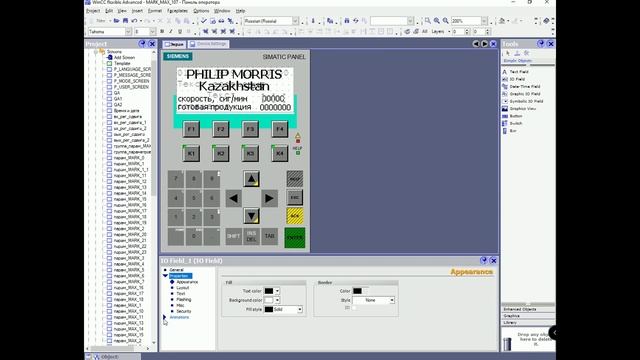Pin the IO Field properties panel

(x=484, y=260)
